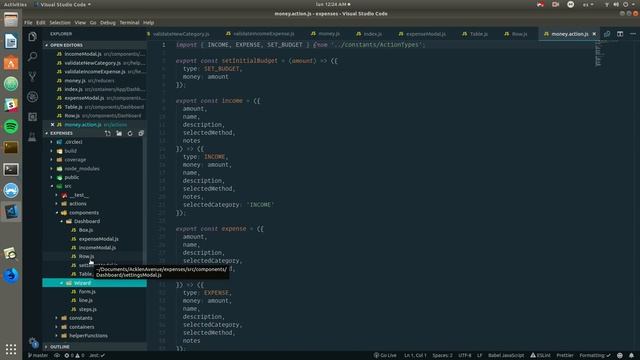Click Activities in the top bar
The image size is (640, 360).
15,4
